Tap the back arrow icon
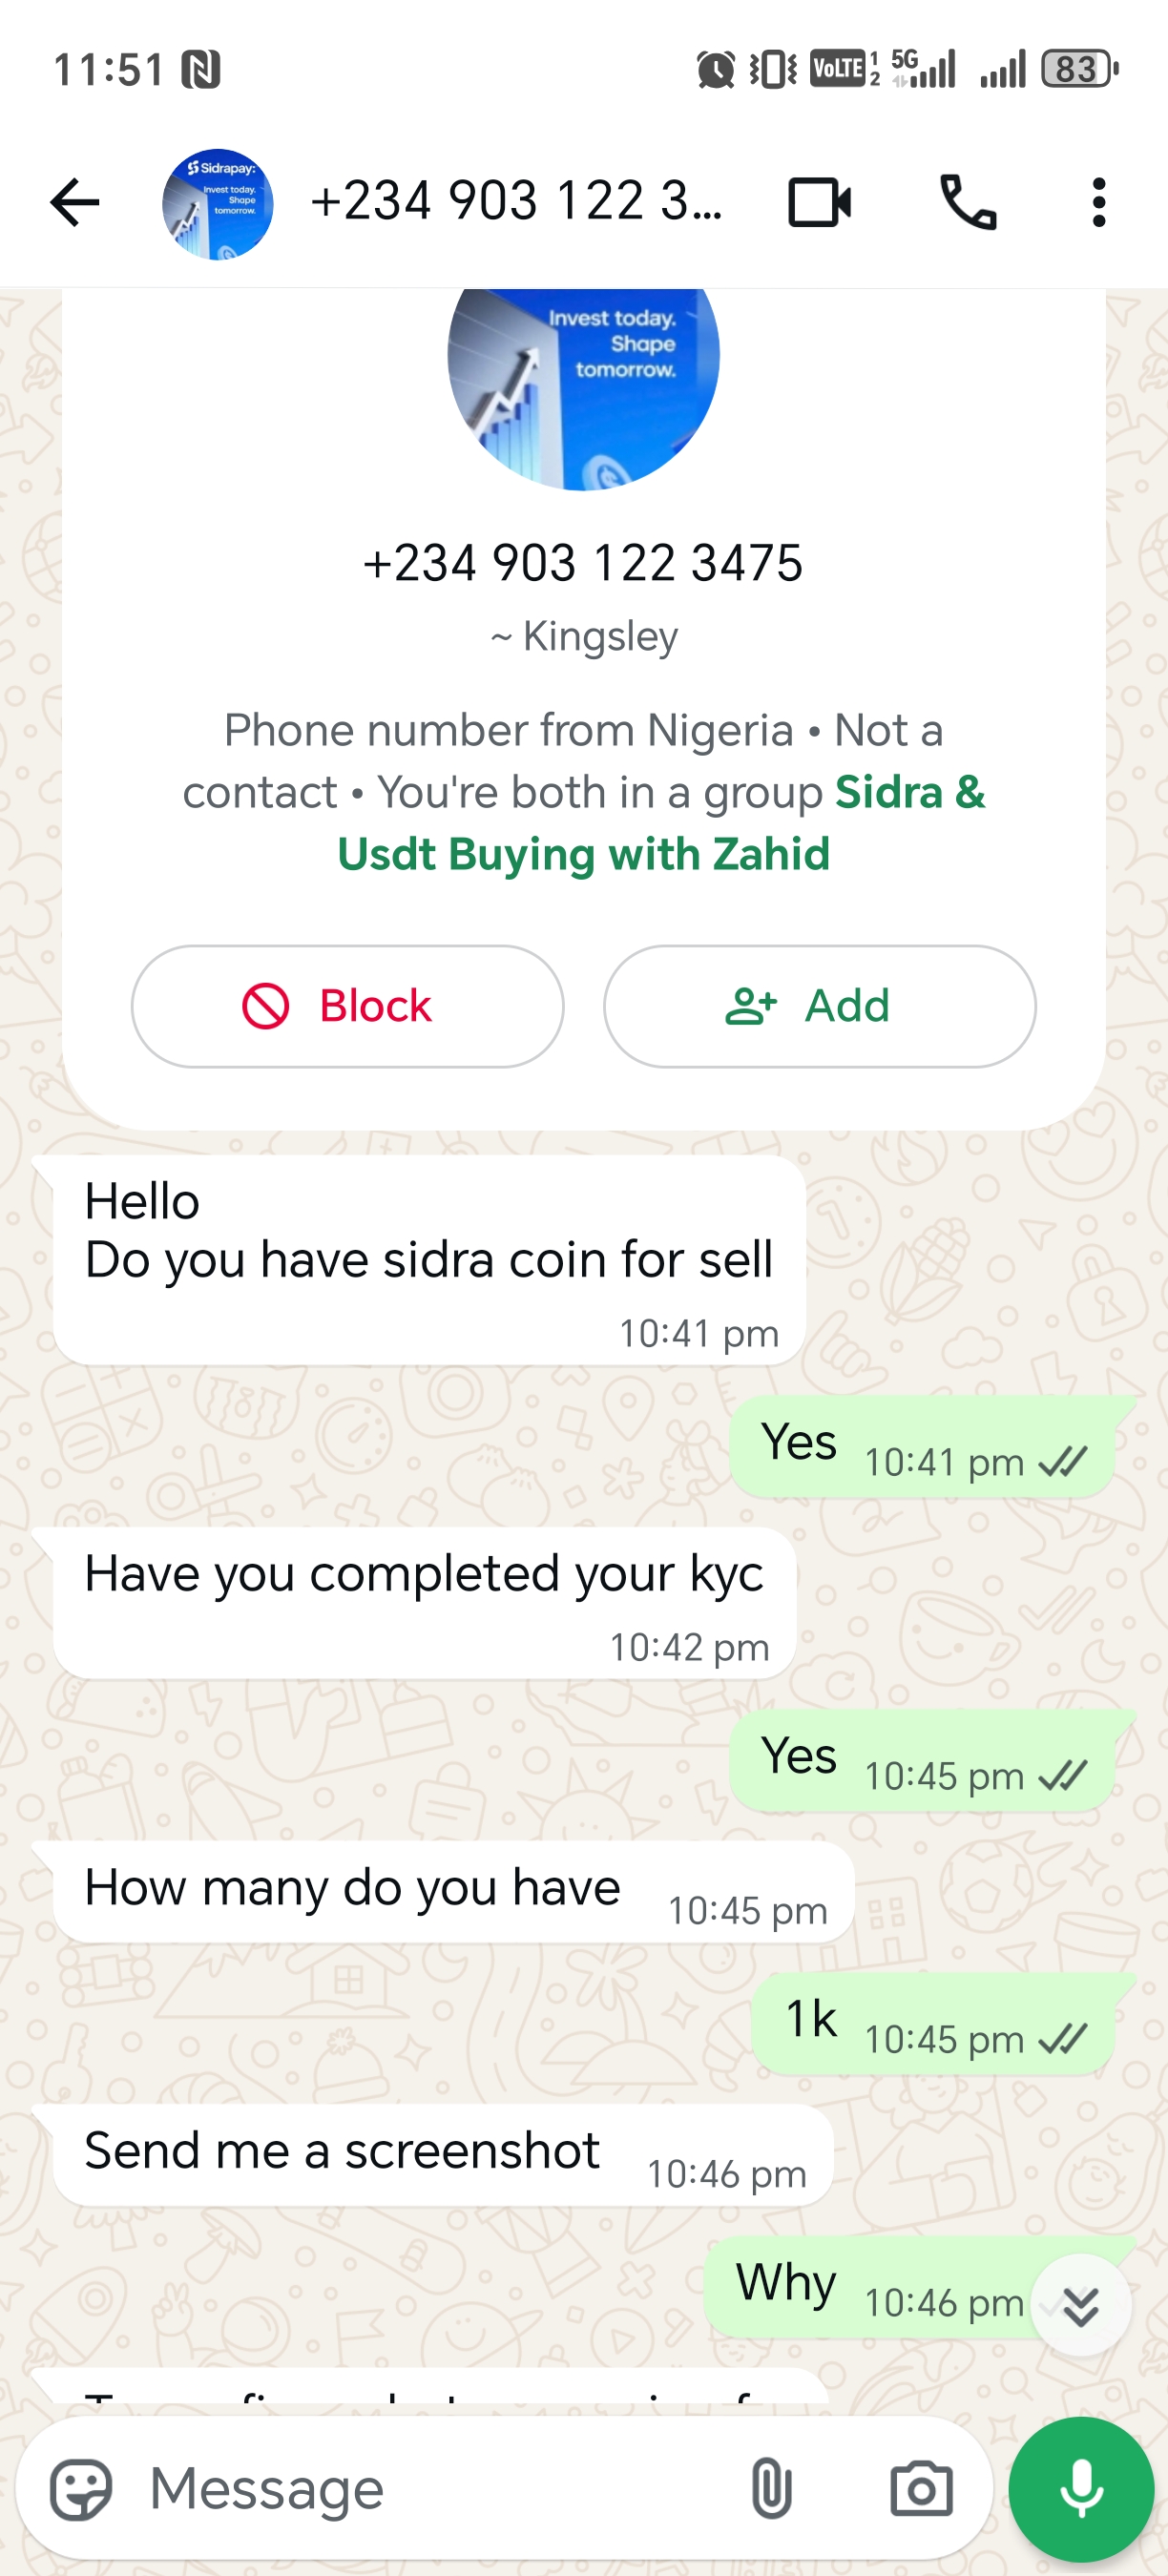Image resolution: width=1168 pixels, height=2576 pixels. pos(75,203)
